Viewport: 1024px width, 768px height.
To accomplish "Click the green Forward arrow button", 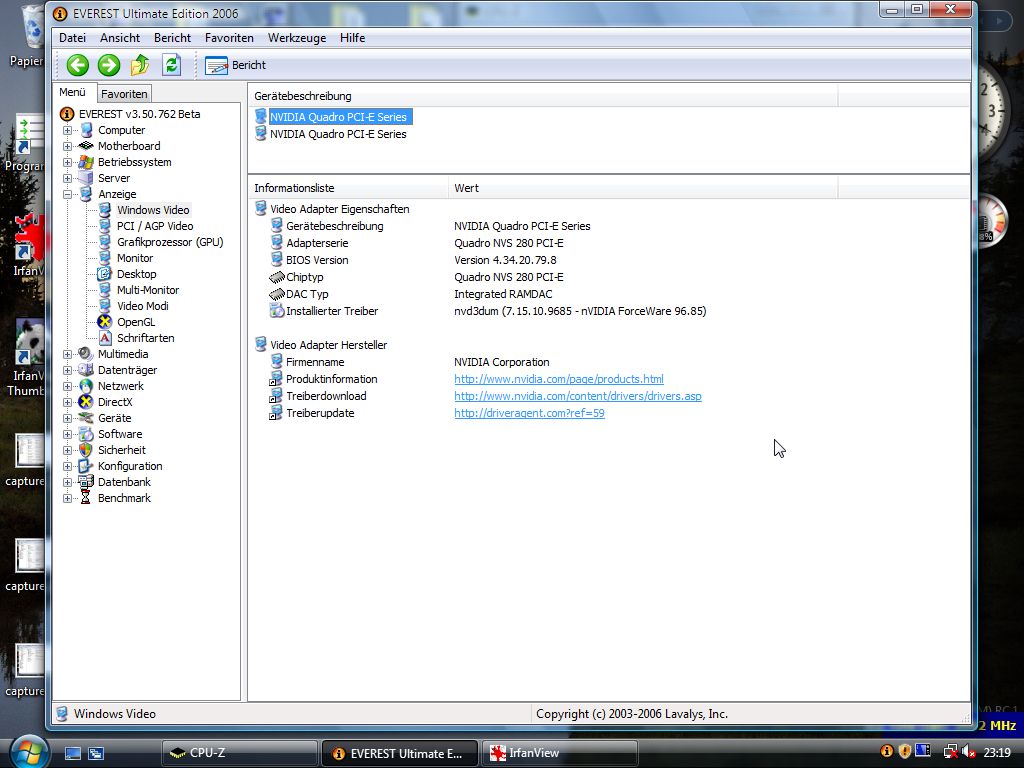I will 109,65.
